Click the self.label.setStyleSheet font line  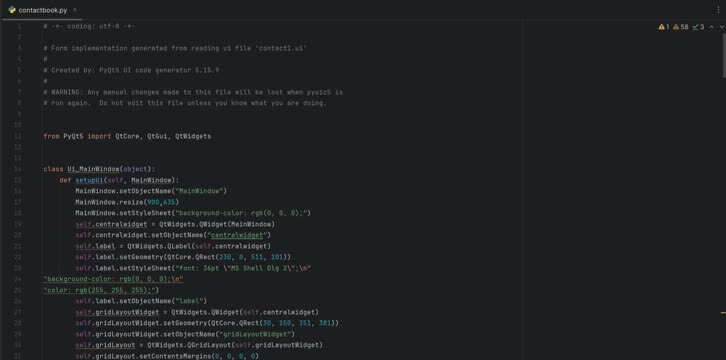point(193,268)
